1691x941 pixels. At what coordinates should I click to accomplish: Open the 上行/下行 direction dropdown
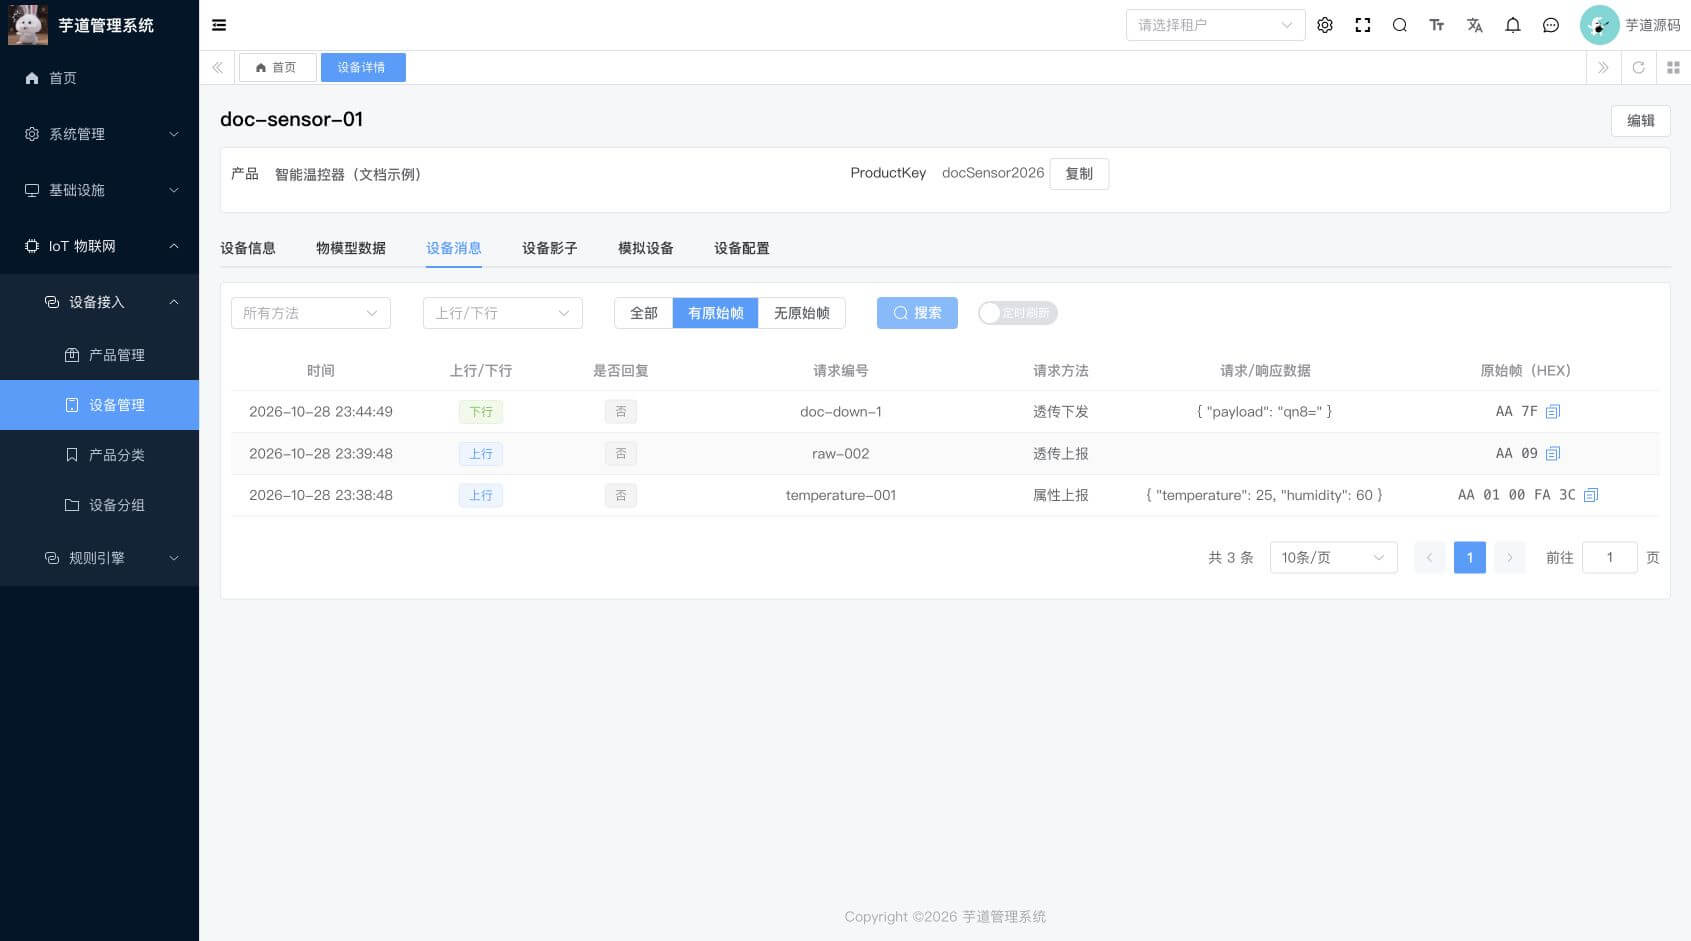pyautogui.click(x=503, y=313)
